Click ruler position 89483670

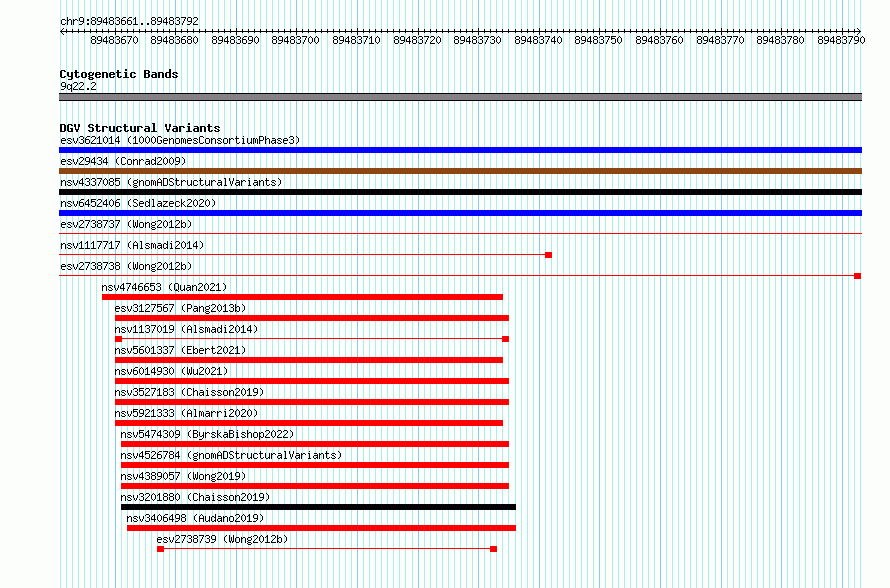click(x=115, y=40)
